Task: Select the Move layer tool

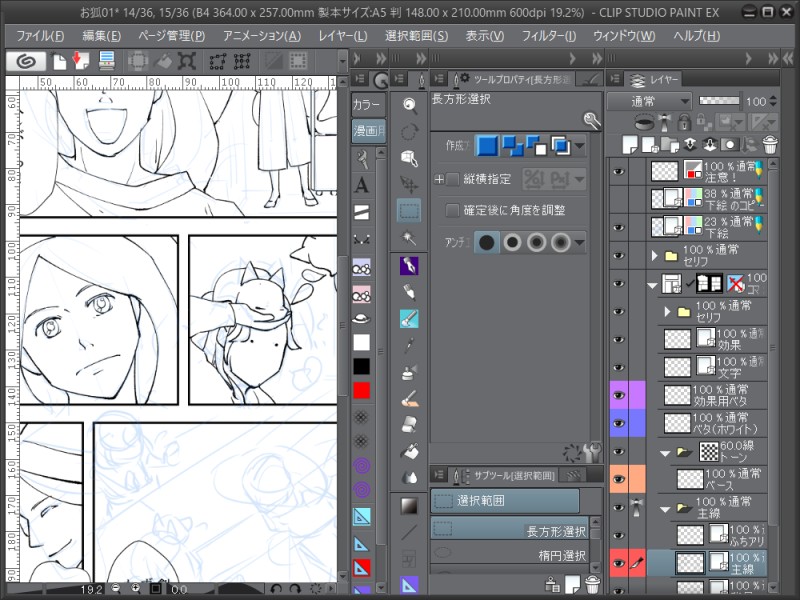Action: [x=409, y=184]
